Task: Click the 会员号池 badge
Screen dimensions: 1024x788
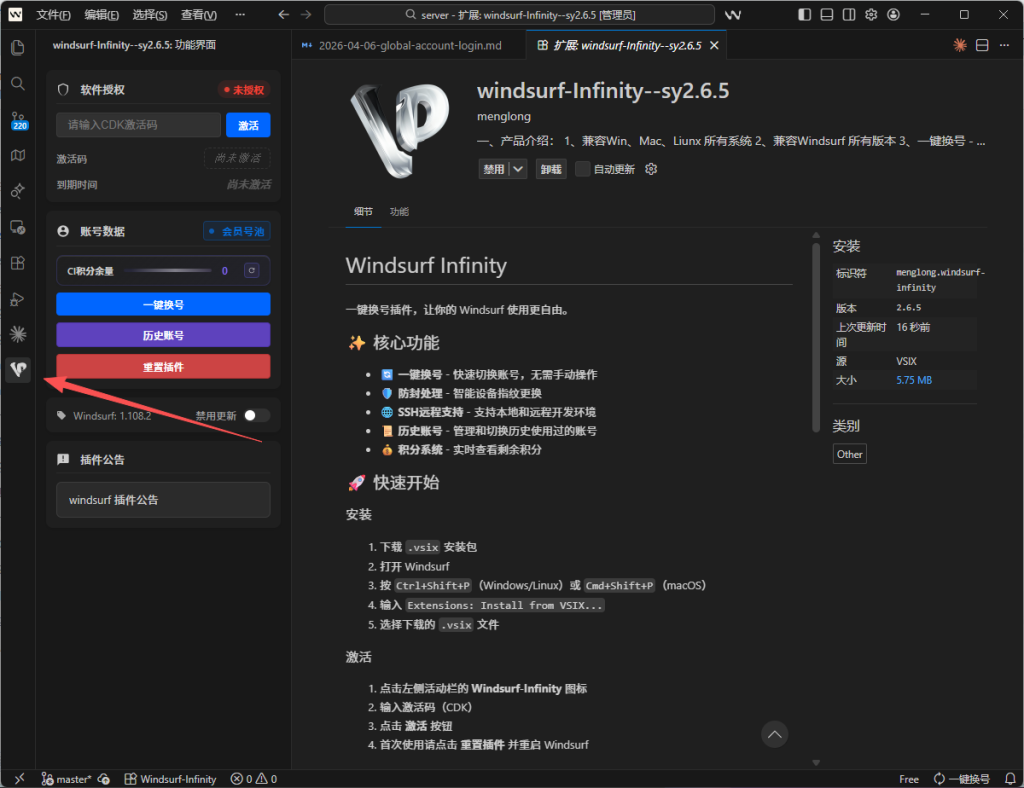Action: [x=236, y=231]
